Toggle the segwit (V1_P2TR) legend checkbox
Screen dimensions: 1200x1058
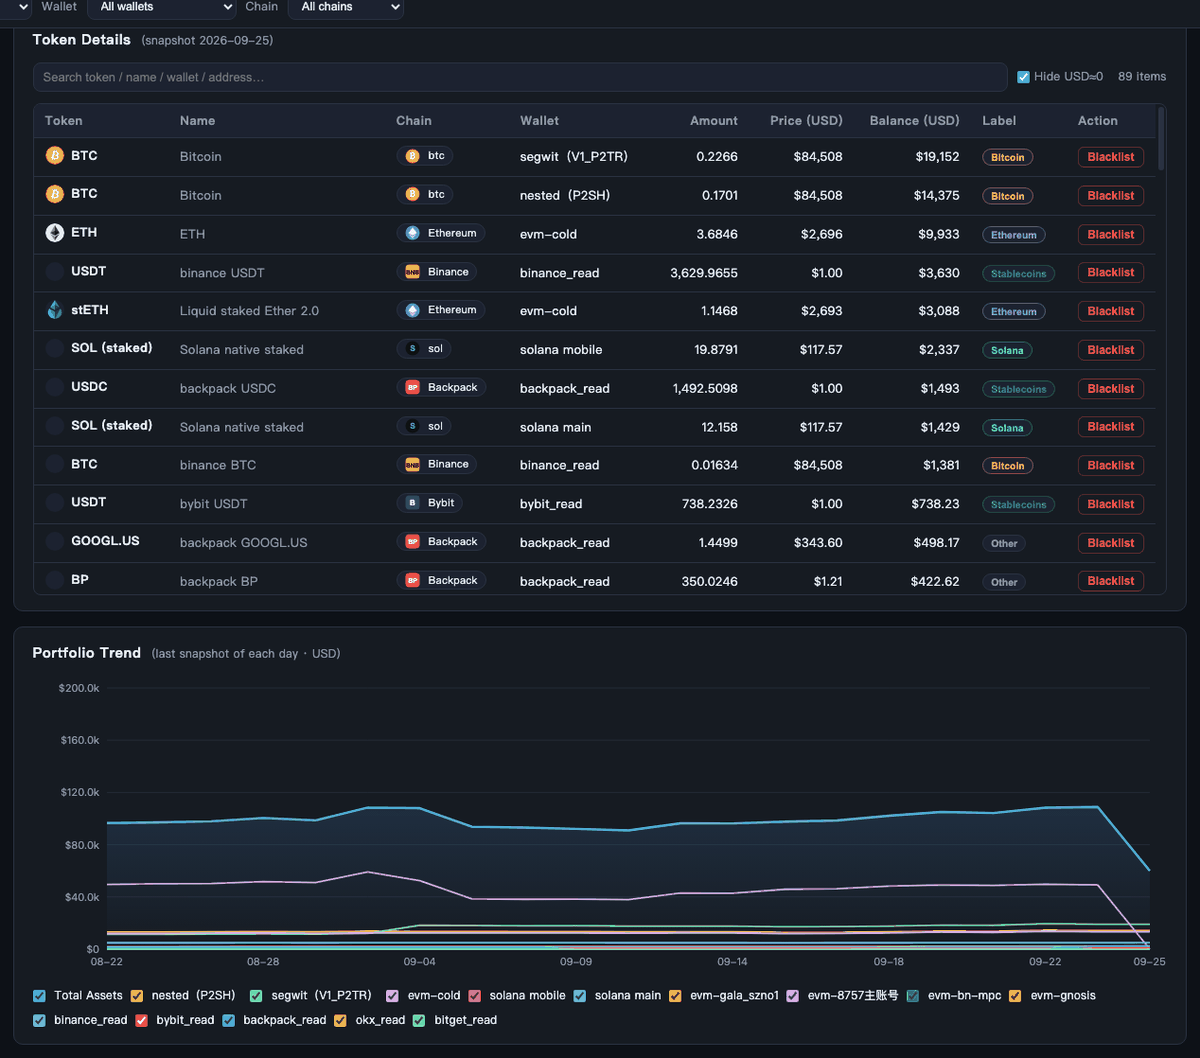click(256, 996)
